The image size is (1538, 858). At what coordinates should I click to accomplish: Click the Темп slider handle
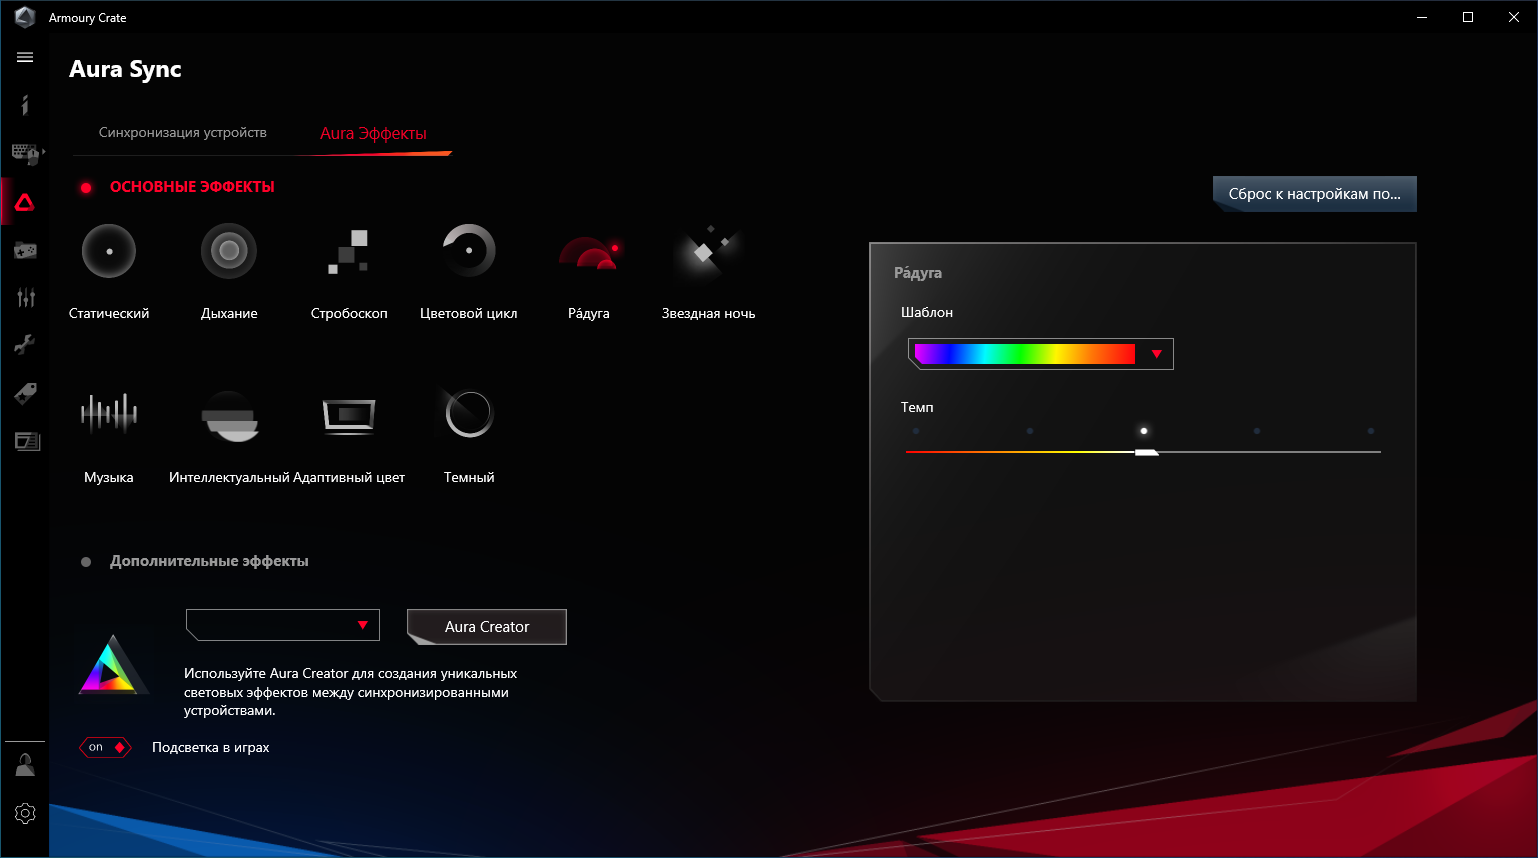(x=1146, y=453)
